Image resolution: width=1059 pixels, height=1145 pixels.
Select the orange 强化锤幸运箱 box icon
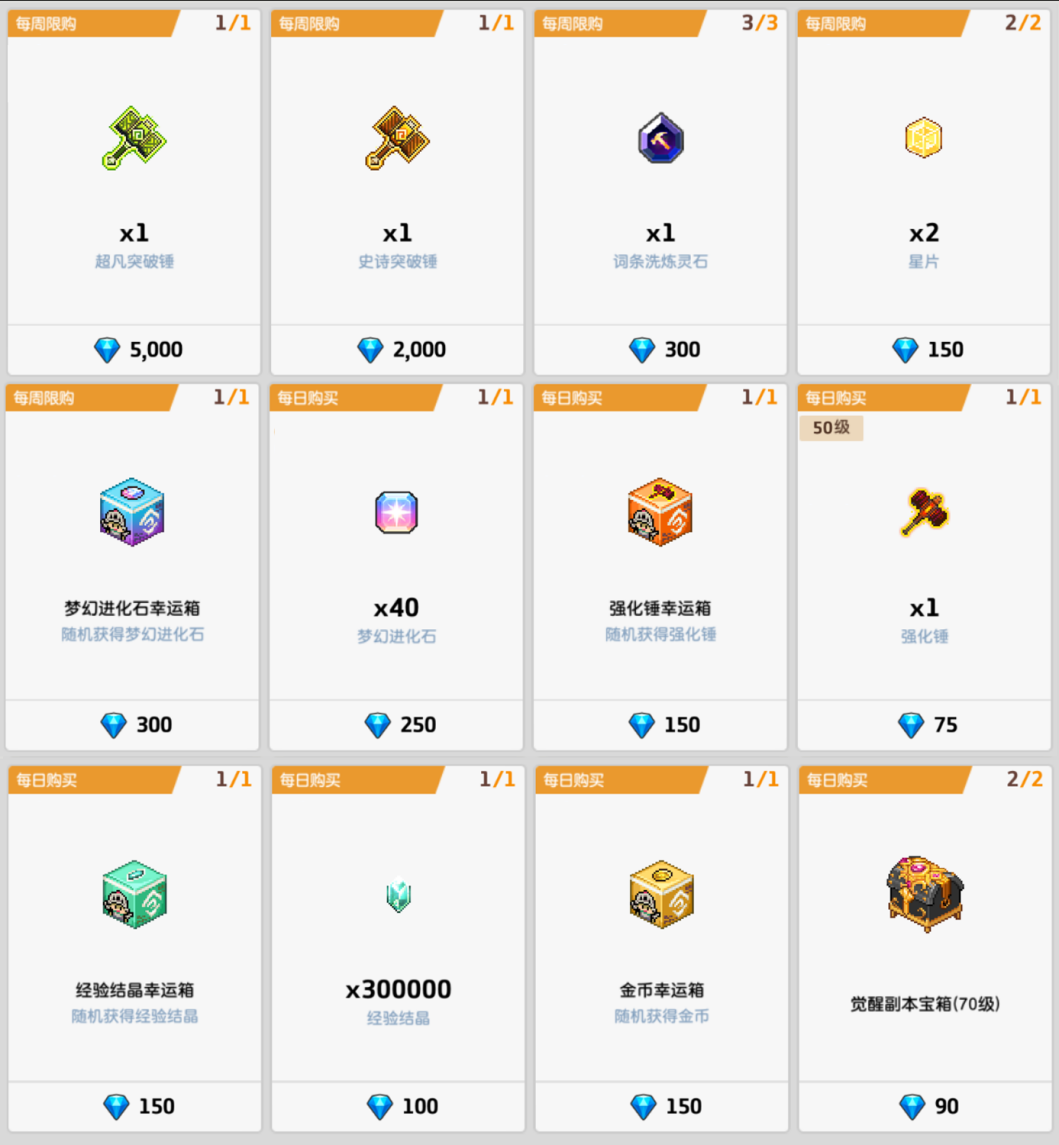pyautogui.click(x=660, y=513)
